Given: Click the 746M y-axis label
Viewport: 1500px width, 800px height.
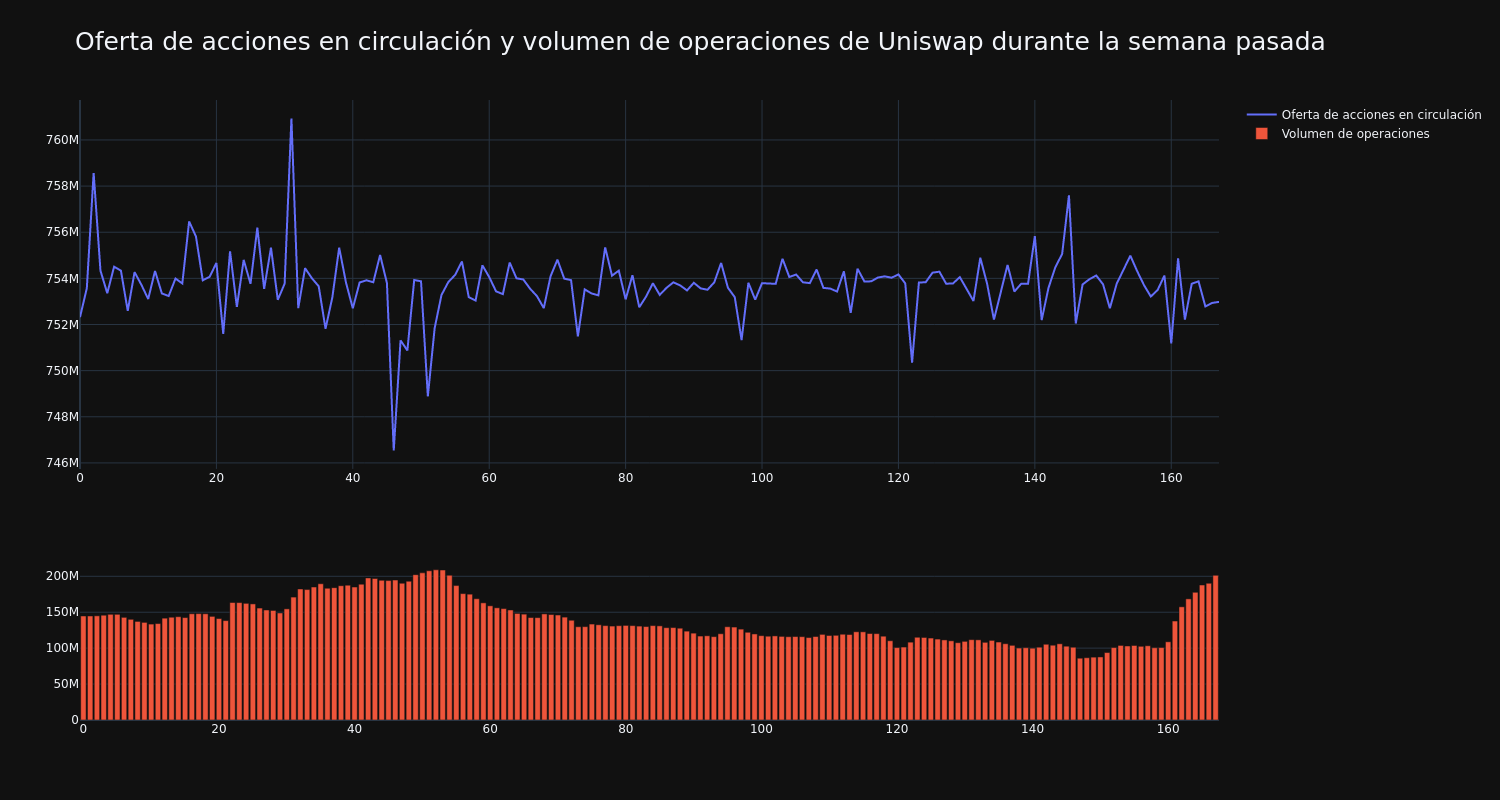Looking at the screenshot, I should coord(62,462).
